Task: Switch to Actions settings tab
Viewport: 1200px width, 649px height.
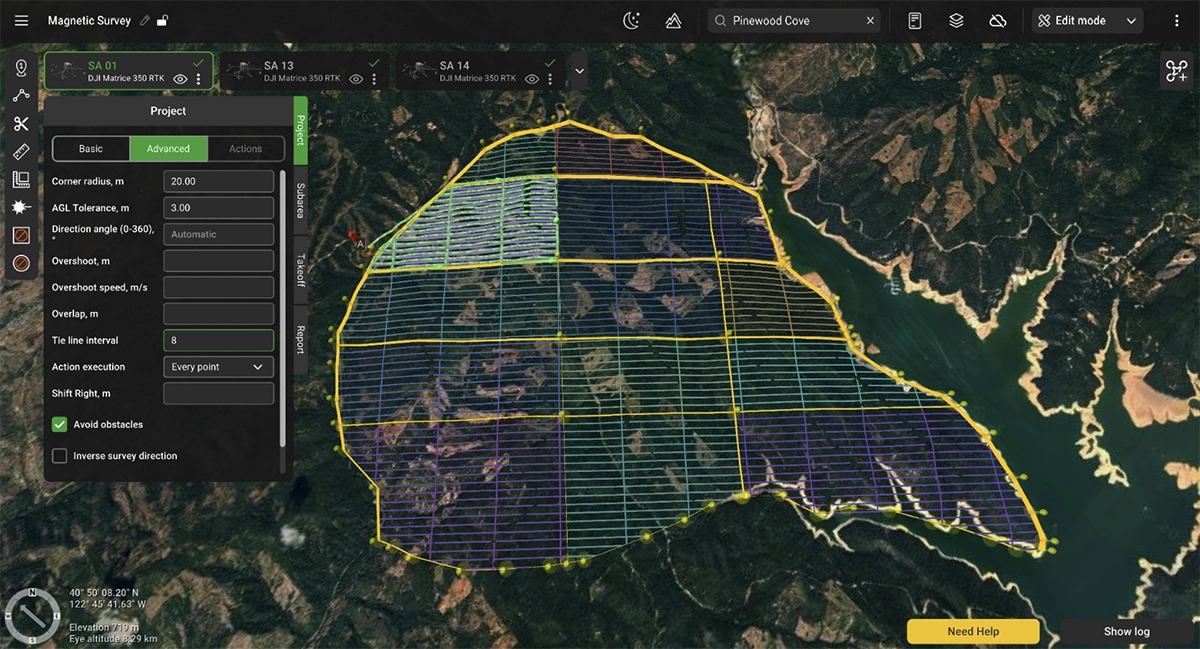Action: tap(246, 149)
